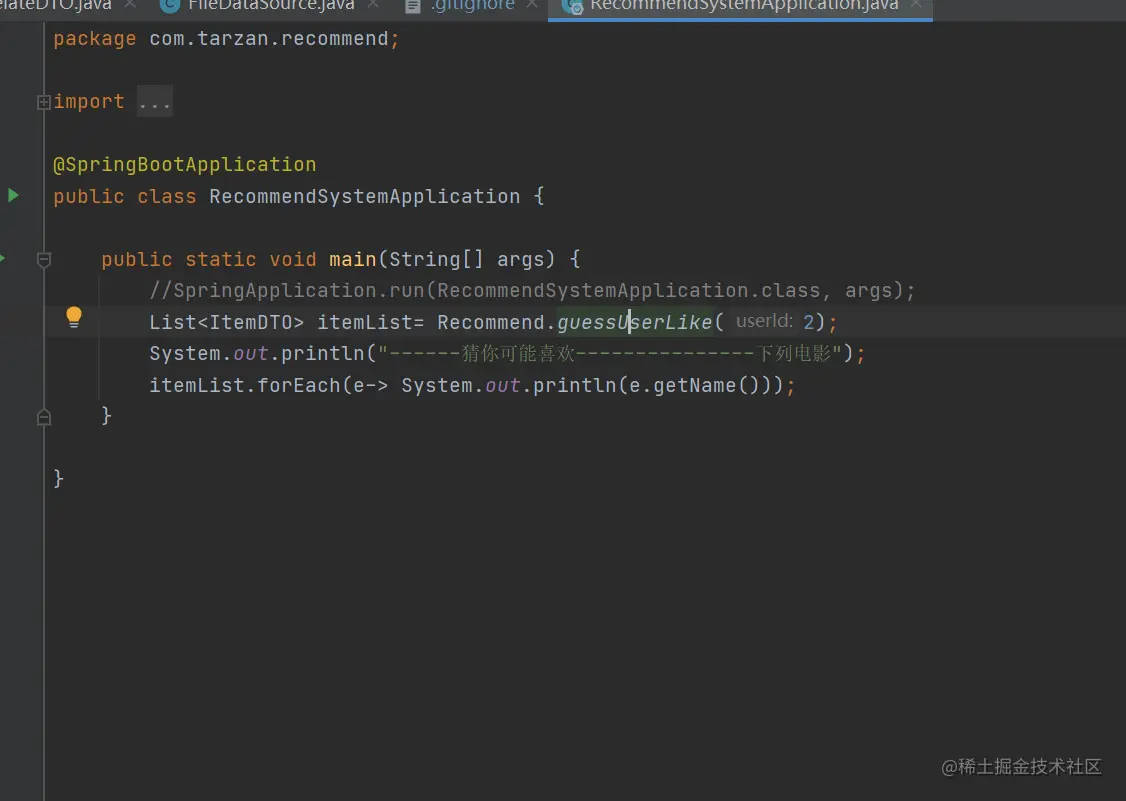1126x801 pixels.
Task: Click the argument value 2
Action: 809,322
